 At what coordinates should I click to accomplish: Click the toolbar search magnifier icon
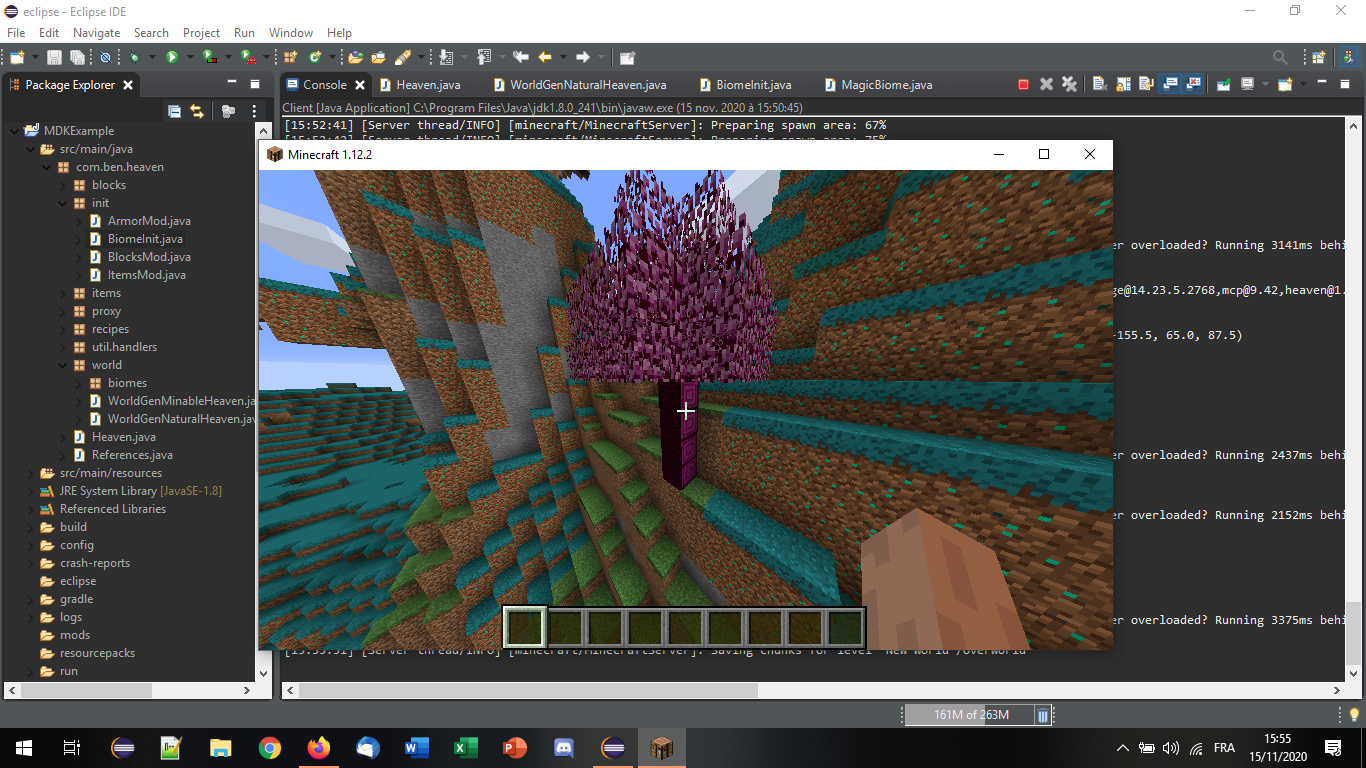coord(1280,58)
